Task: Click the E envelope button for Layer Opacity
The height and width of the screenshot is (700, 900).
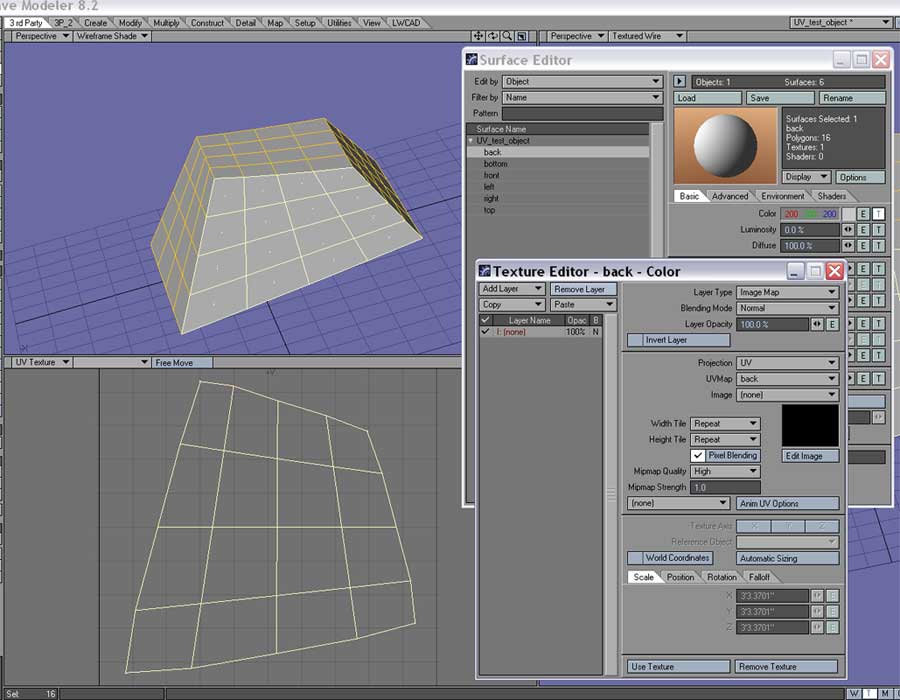Action: pyautogui.click(x=832, y=324)
